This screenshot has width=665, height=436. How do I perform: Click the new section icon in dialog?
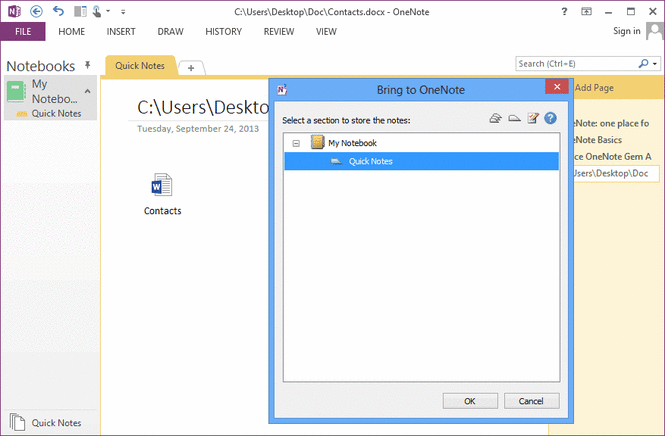514,118
